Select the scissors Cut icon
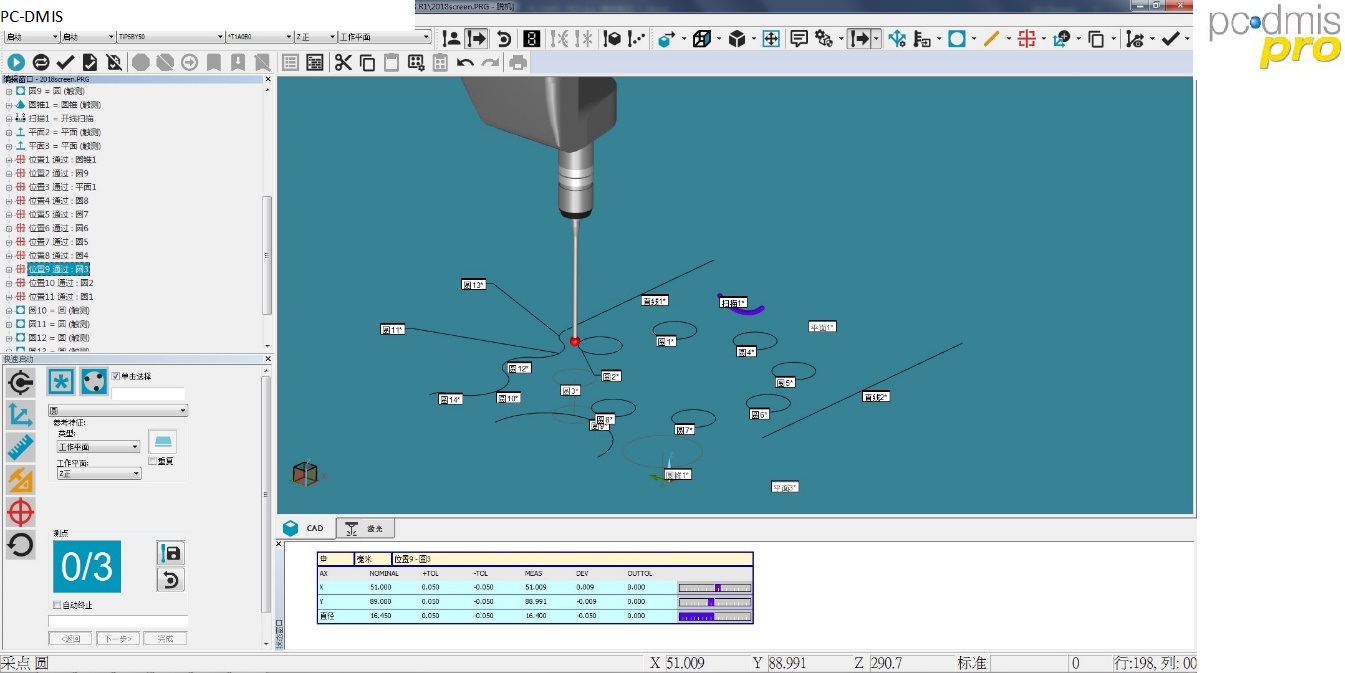Image resolution: width=1345 pixels, height=673 pixels. click(x=344, y=62)
